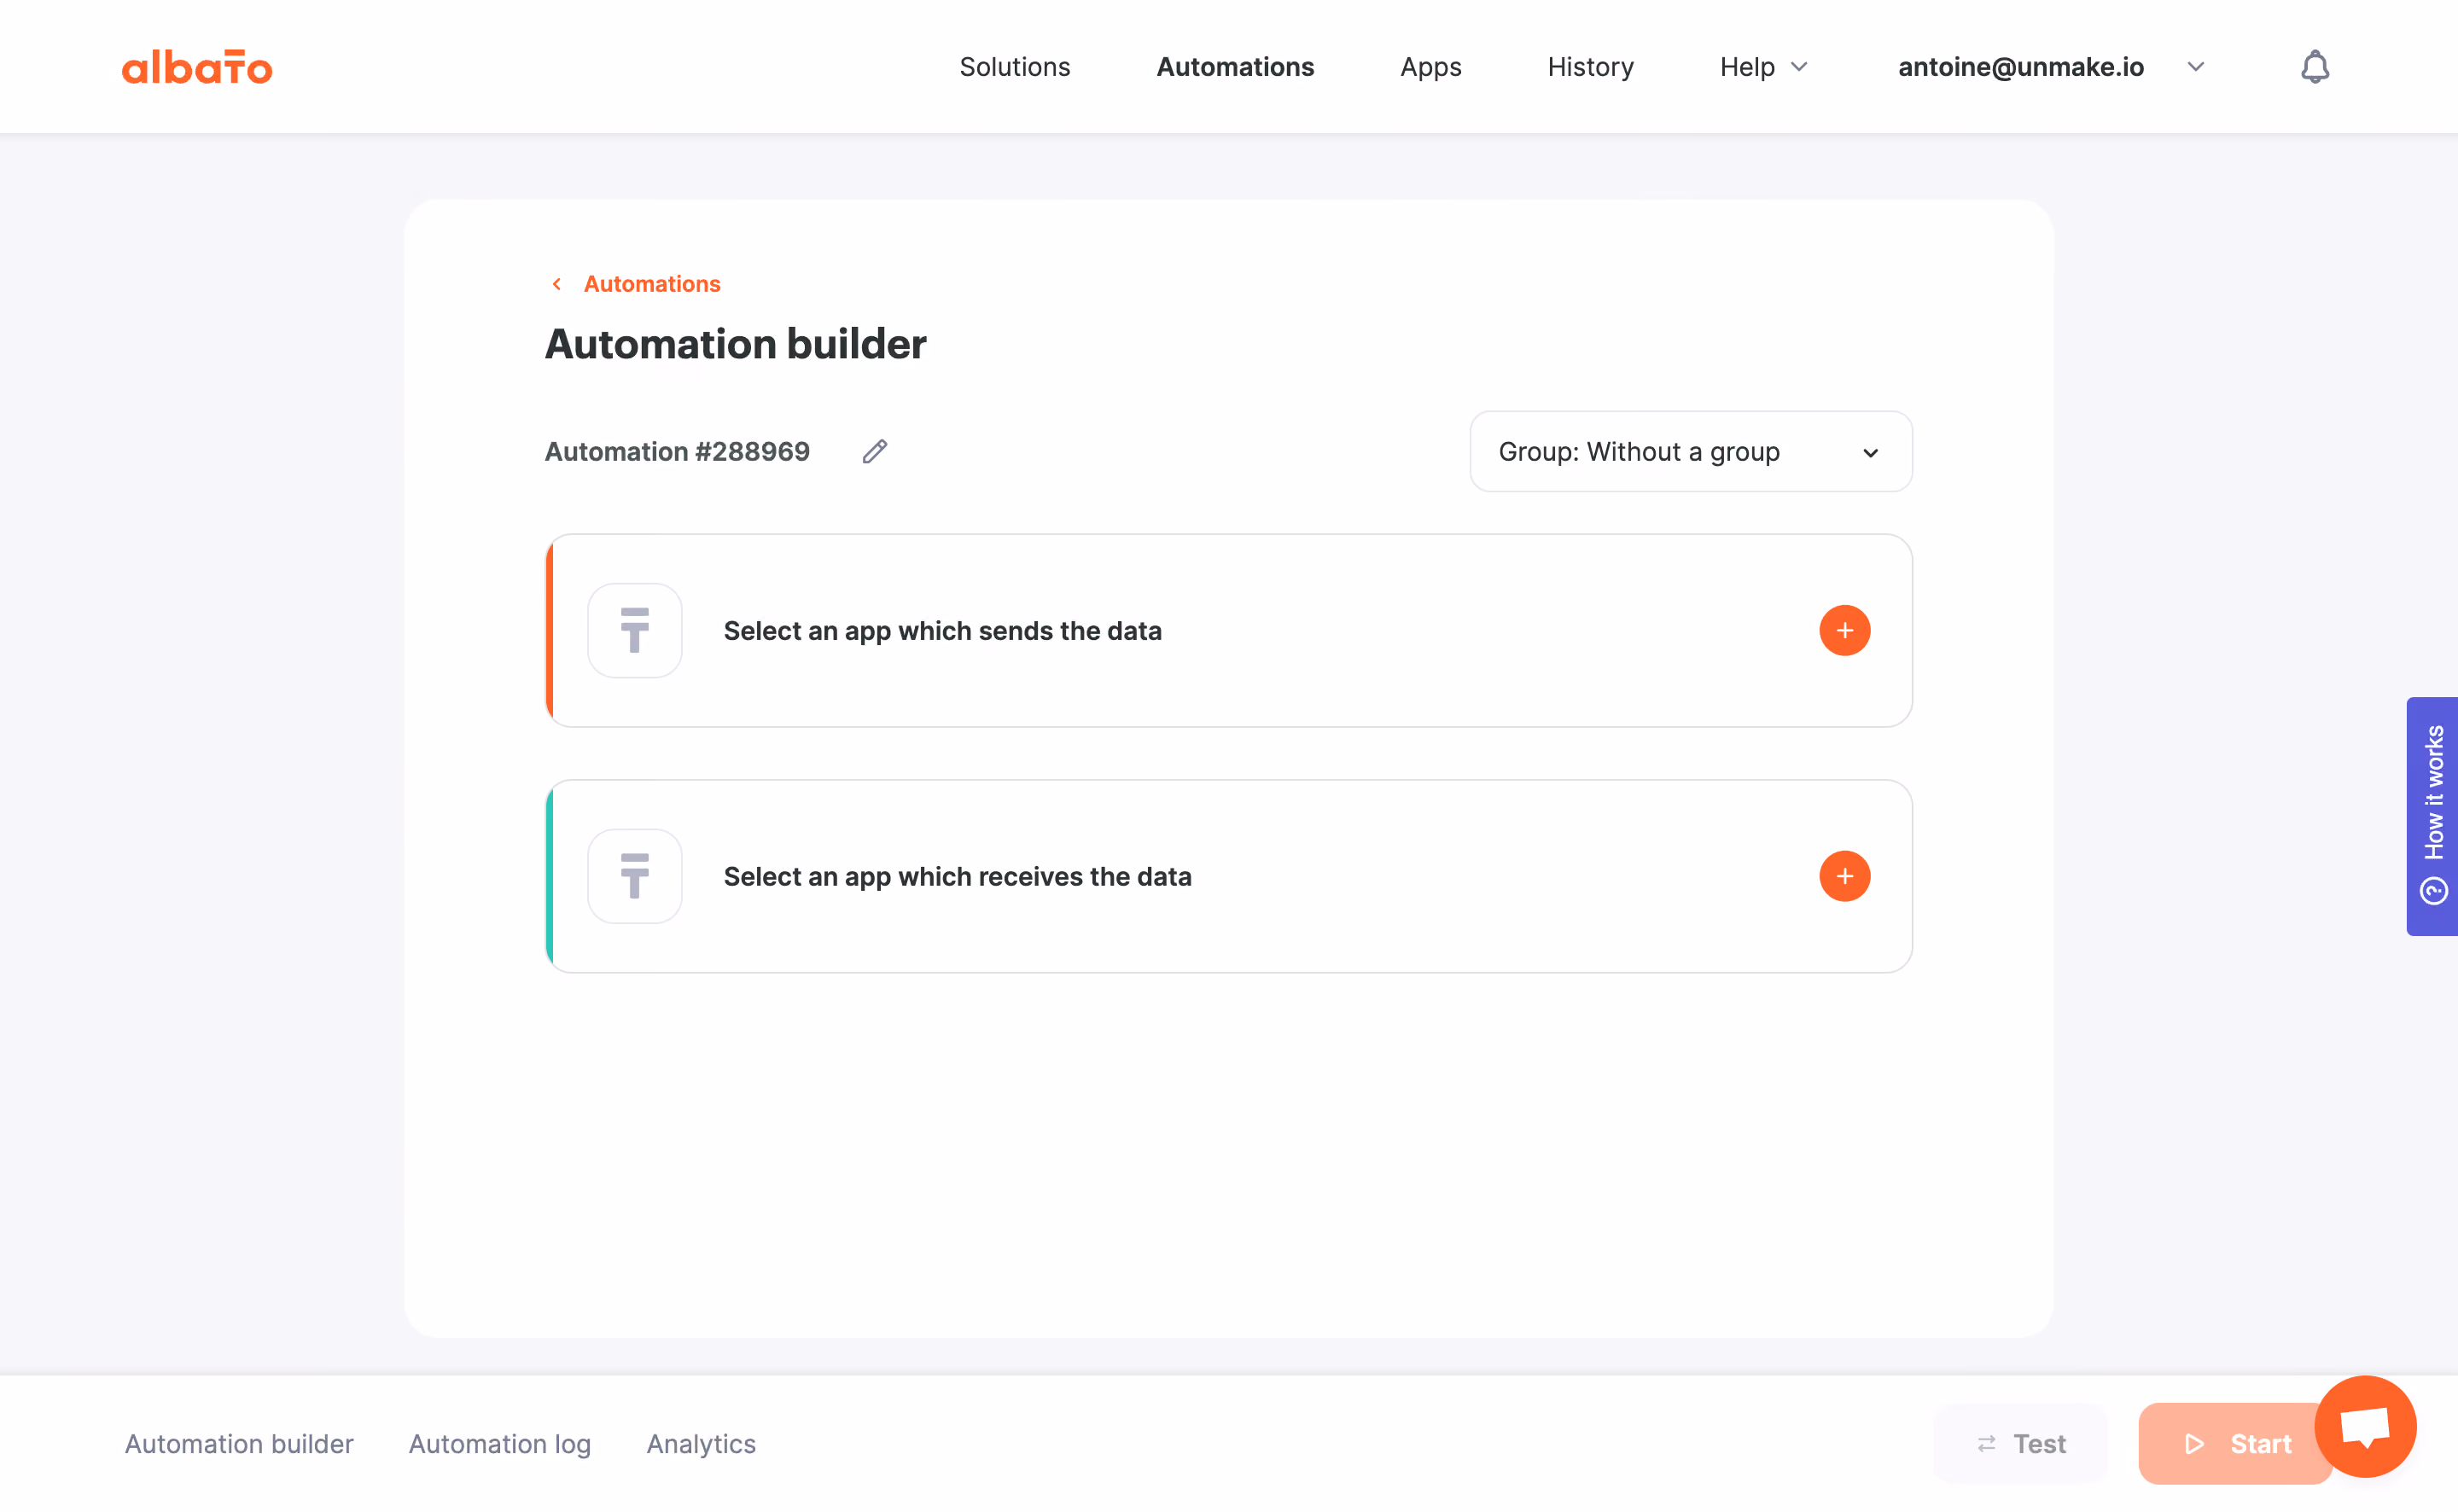The width and height of the screenshot is (2458, 1512).
Task: Open Group: Without a group dropdown
Action: [1690, 451]
